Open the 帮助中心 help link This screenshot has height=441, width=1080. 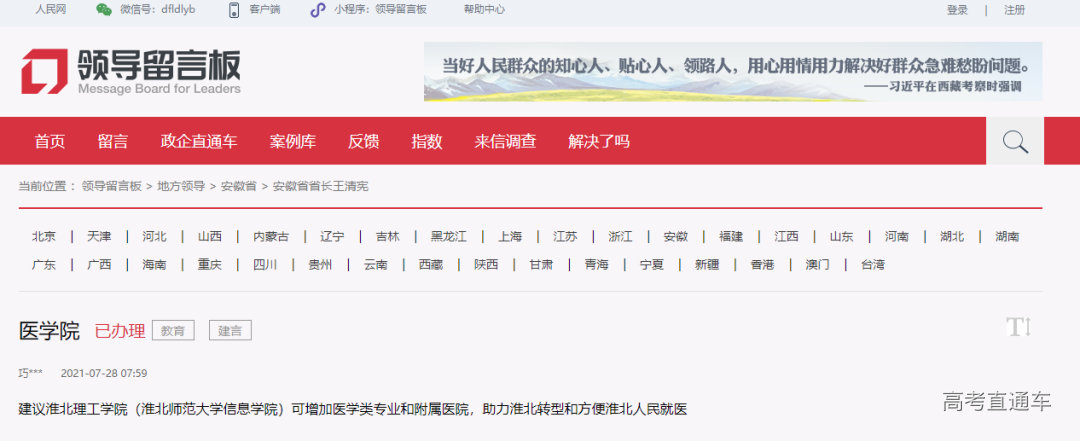484,10
